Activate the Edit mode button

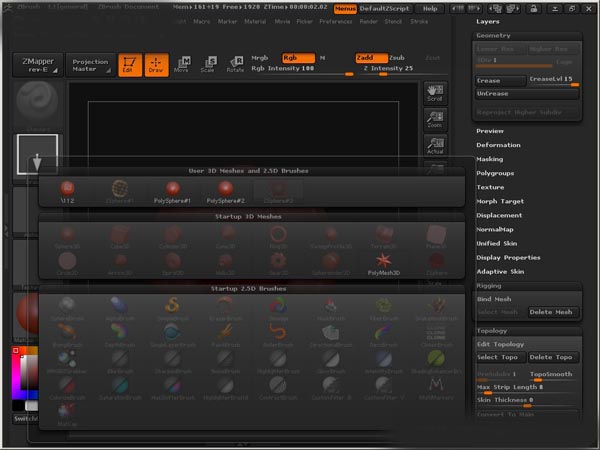(129, 65)
